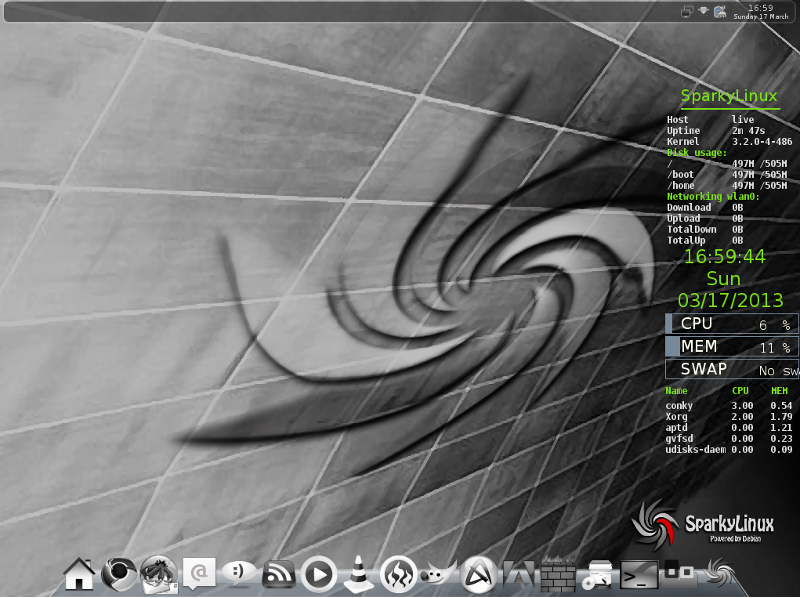
Task: Launch VLC media player
Action: pyautogui.click(x=358, y=573)
